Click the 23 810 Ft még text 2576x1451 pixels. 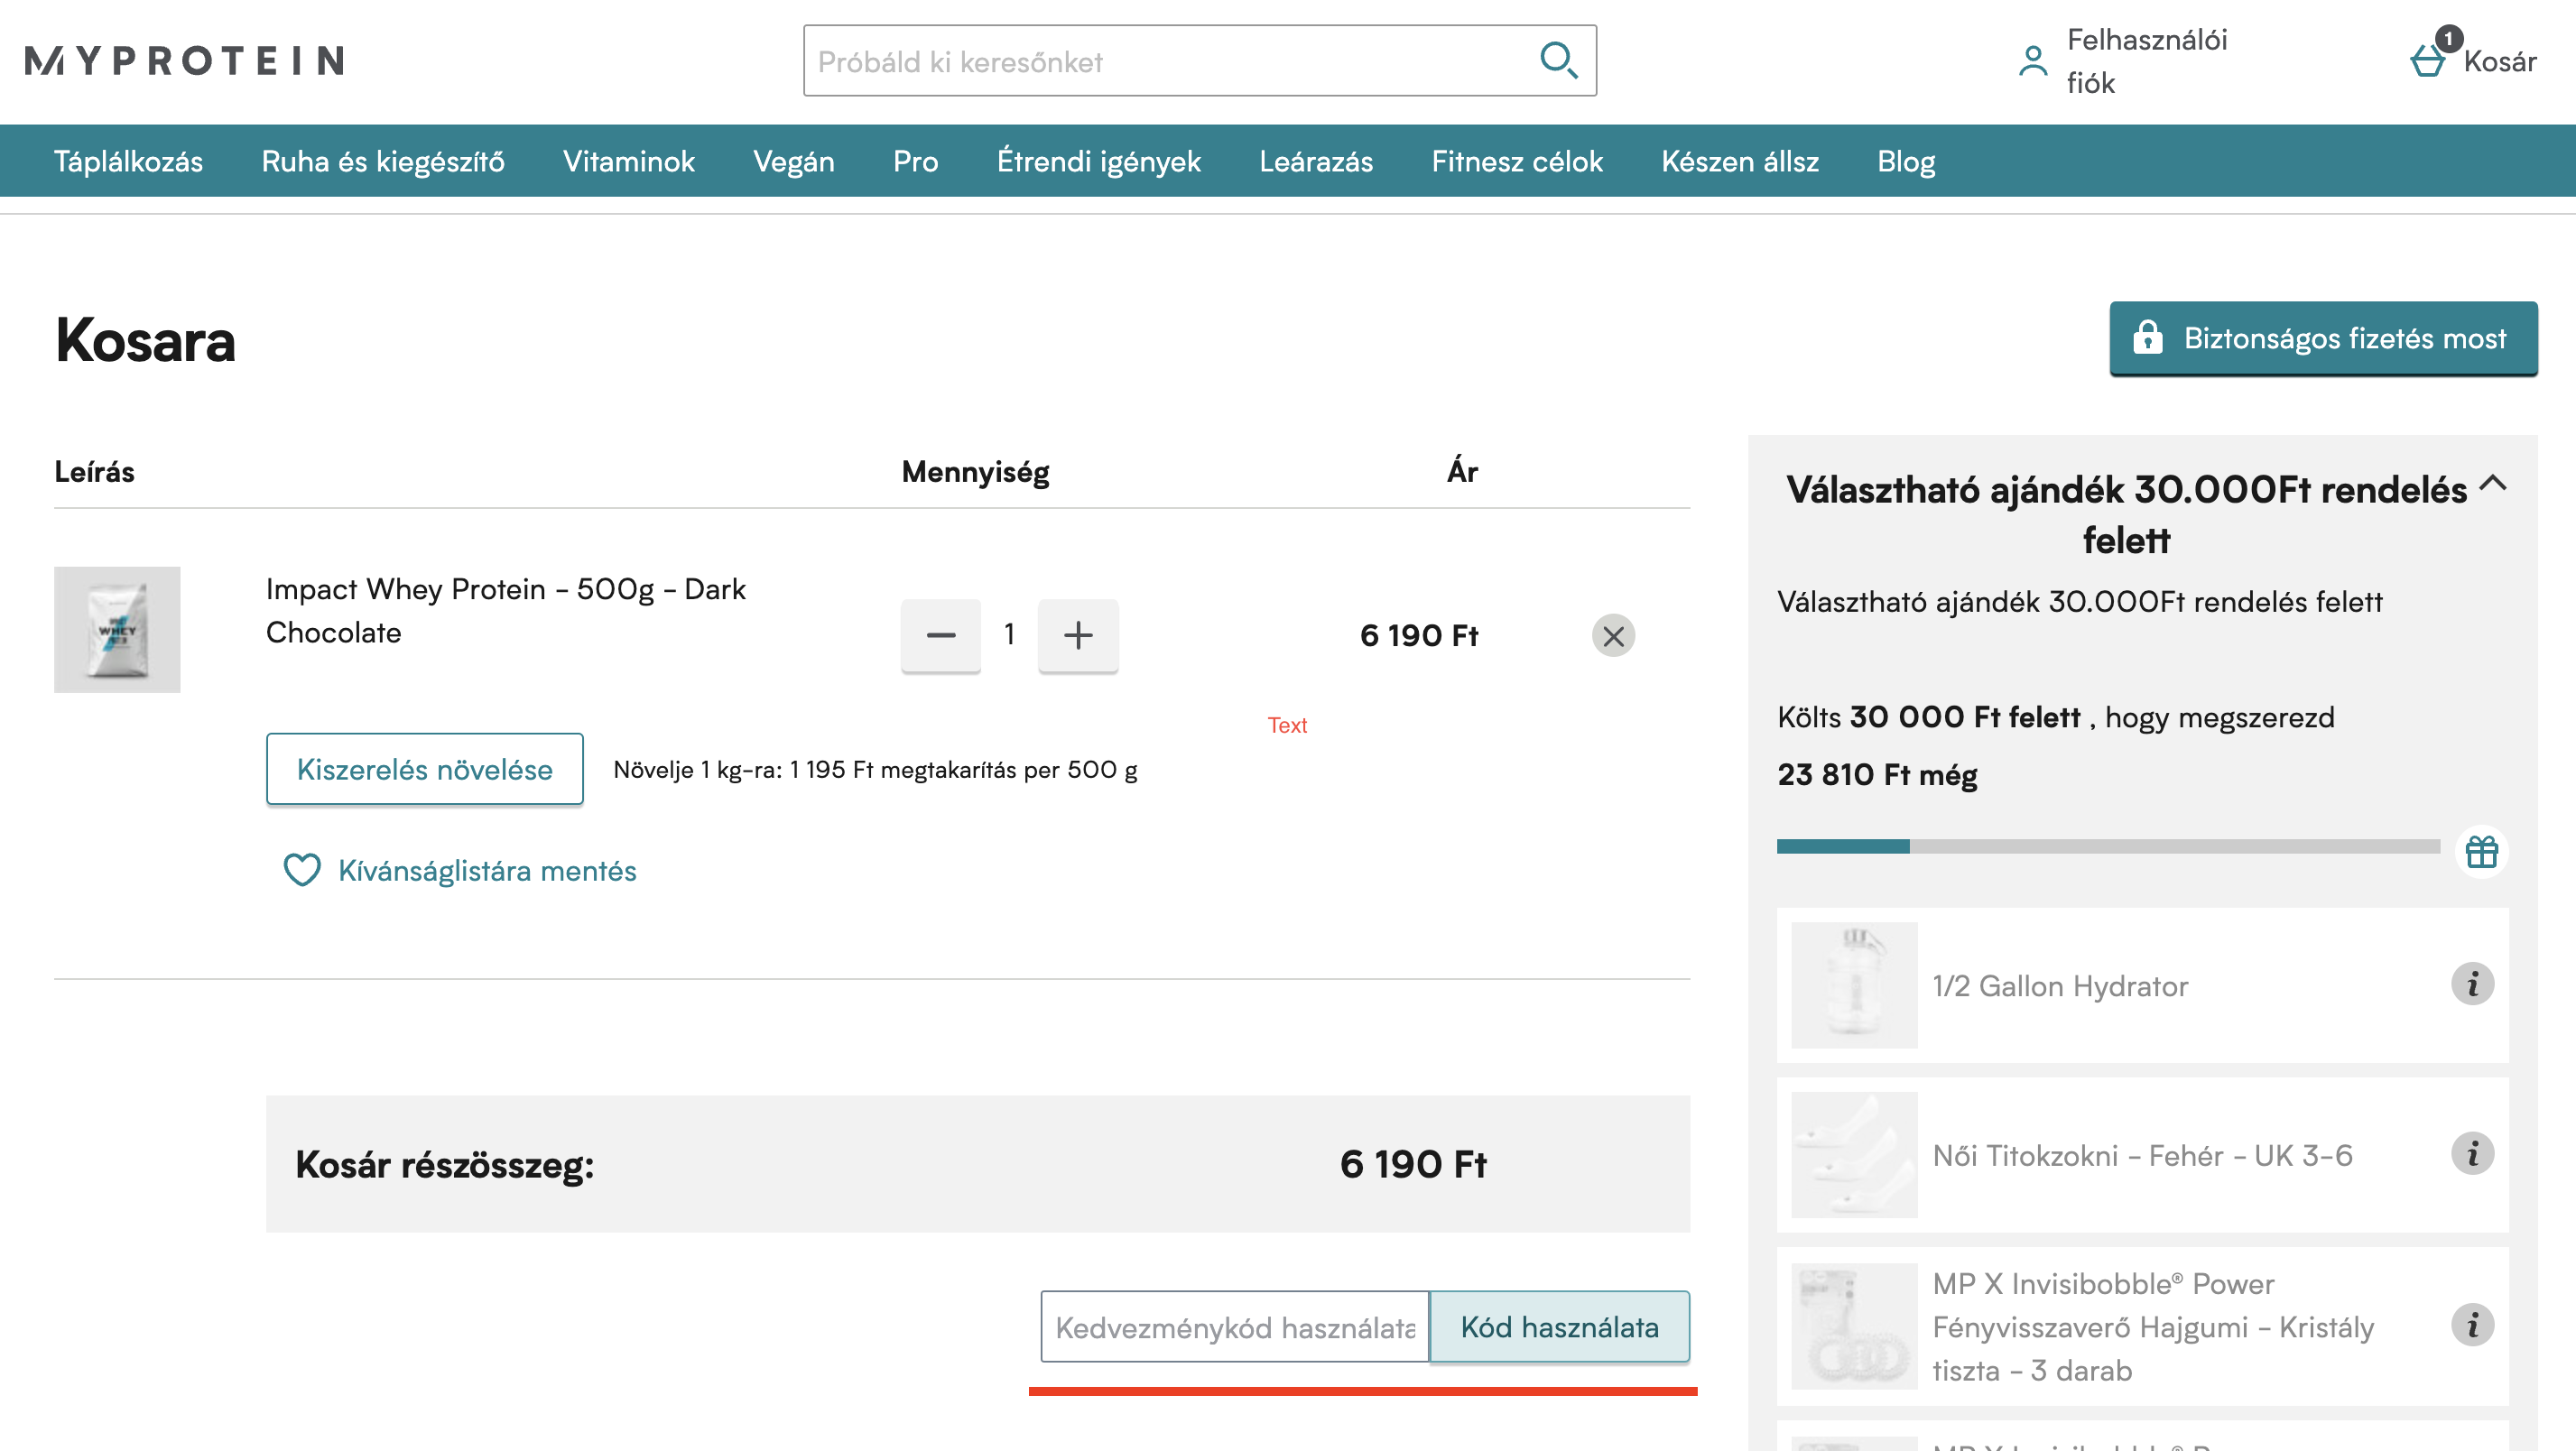pos(1877,774)
